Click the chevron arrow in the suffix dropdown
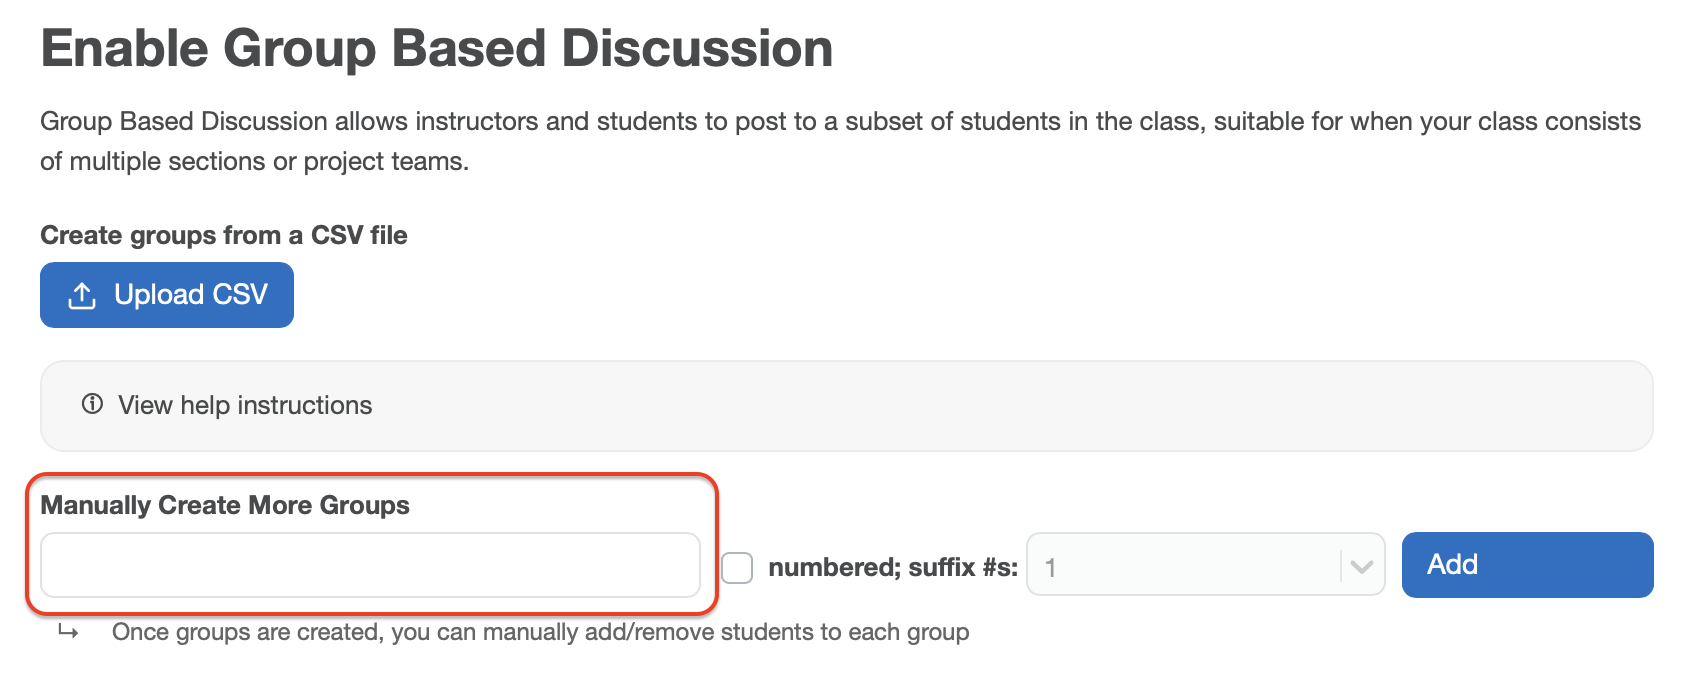1704x678 pixels. click(1361, 566)
